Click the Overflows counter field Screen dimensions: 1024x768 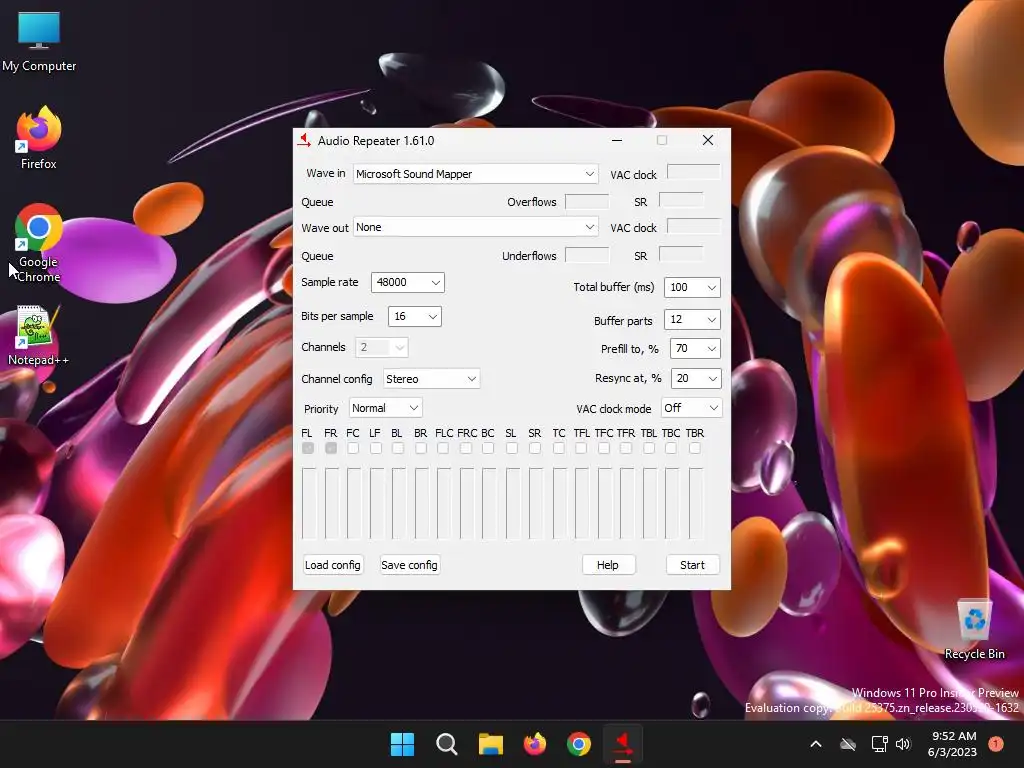[586, 202]
